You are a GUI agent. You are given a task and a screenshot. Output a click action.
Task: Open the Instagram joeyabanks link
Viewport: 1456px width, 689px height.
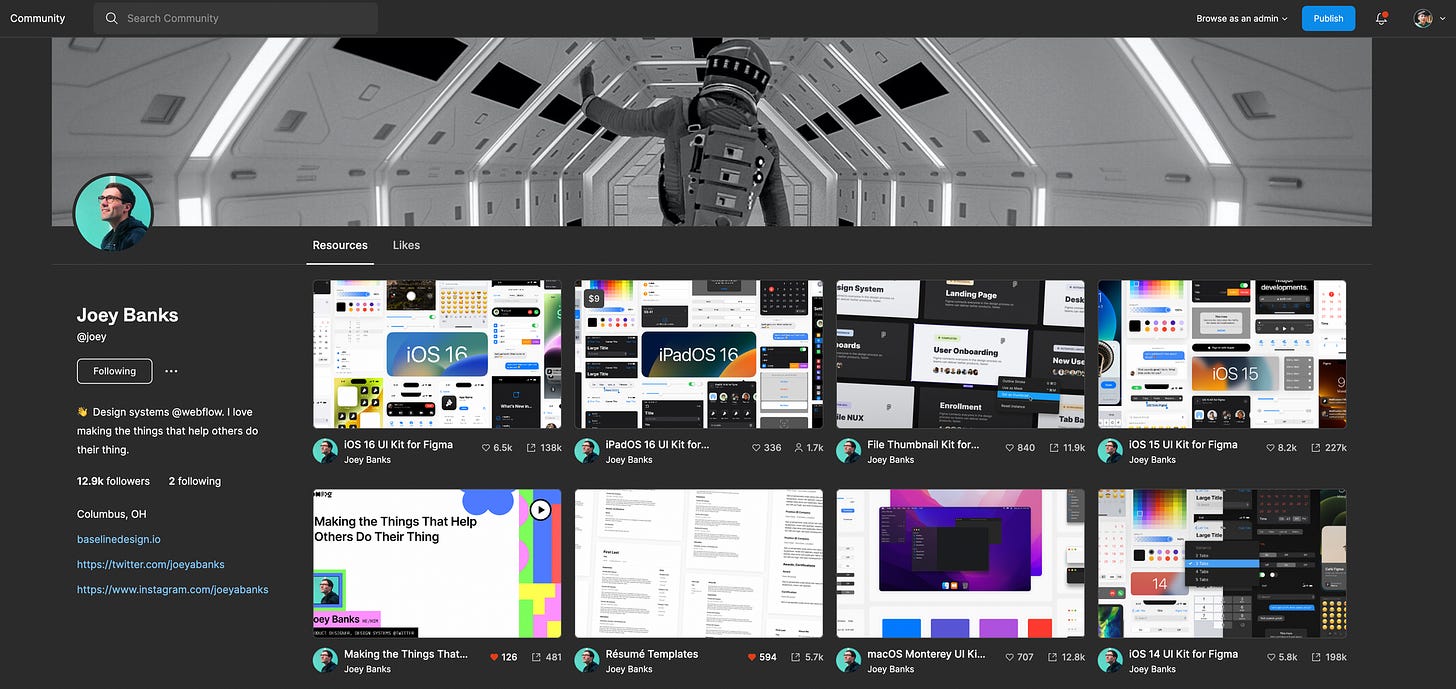click(x=173, y=590)
